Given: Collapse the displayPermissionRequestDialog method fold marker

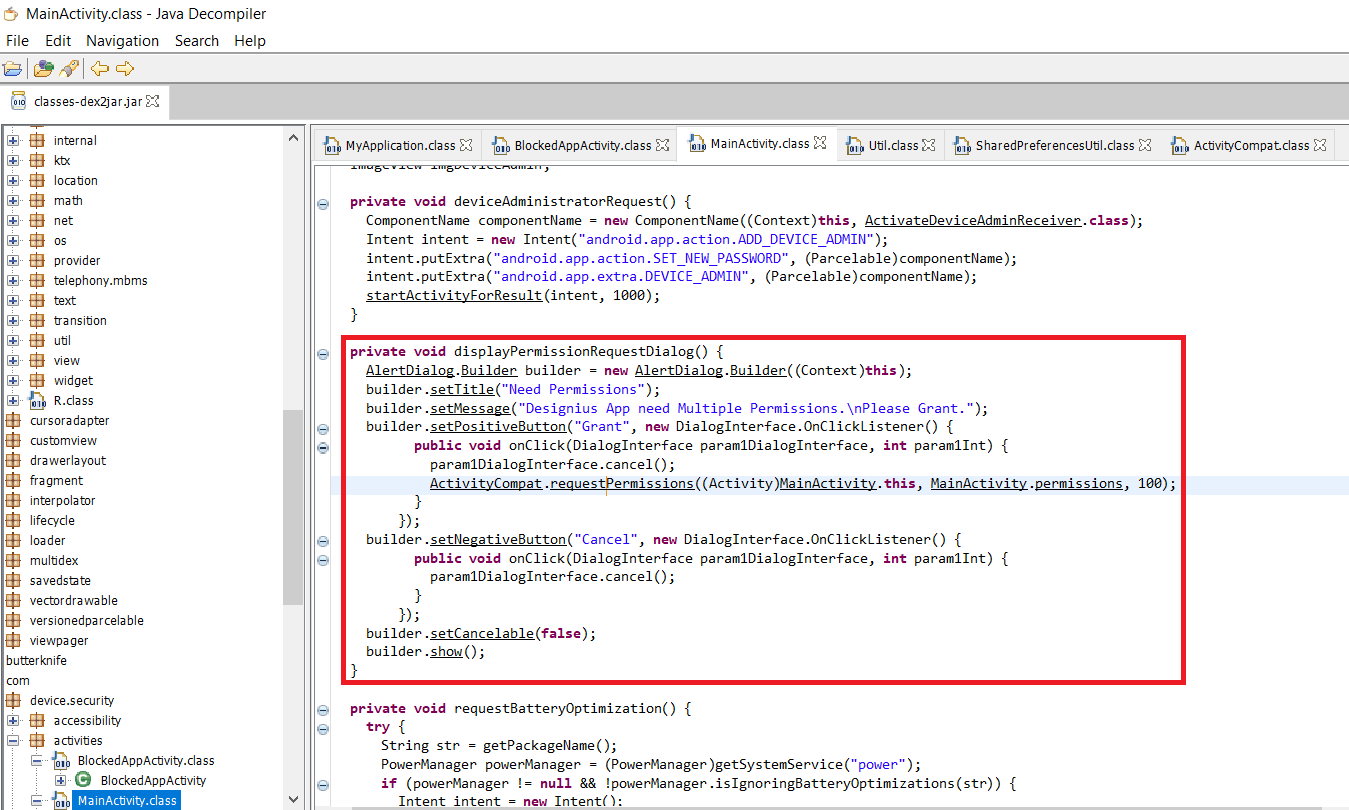Looking at the screenshot, I should click(323, 352).
